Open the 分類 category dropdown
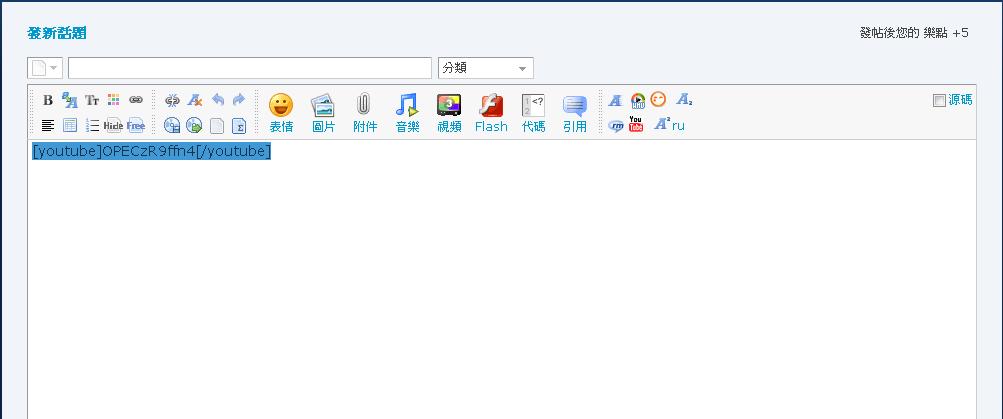The width and height of the screenshot is (1003, 419). (486, 68)
